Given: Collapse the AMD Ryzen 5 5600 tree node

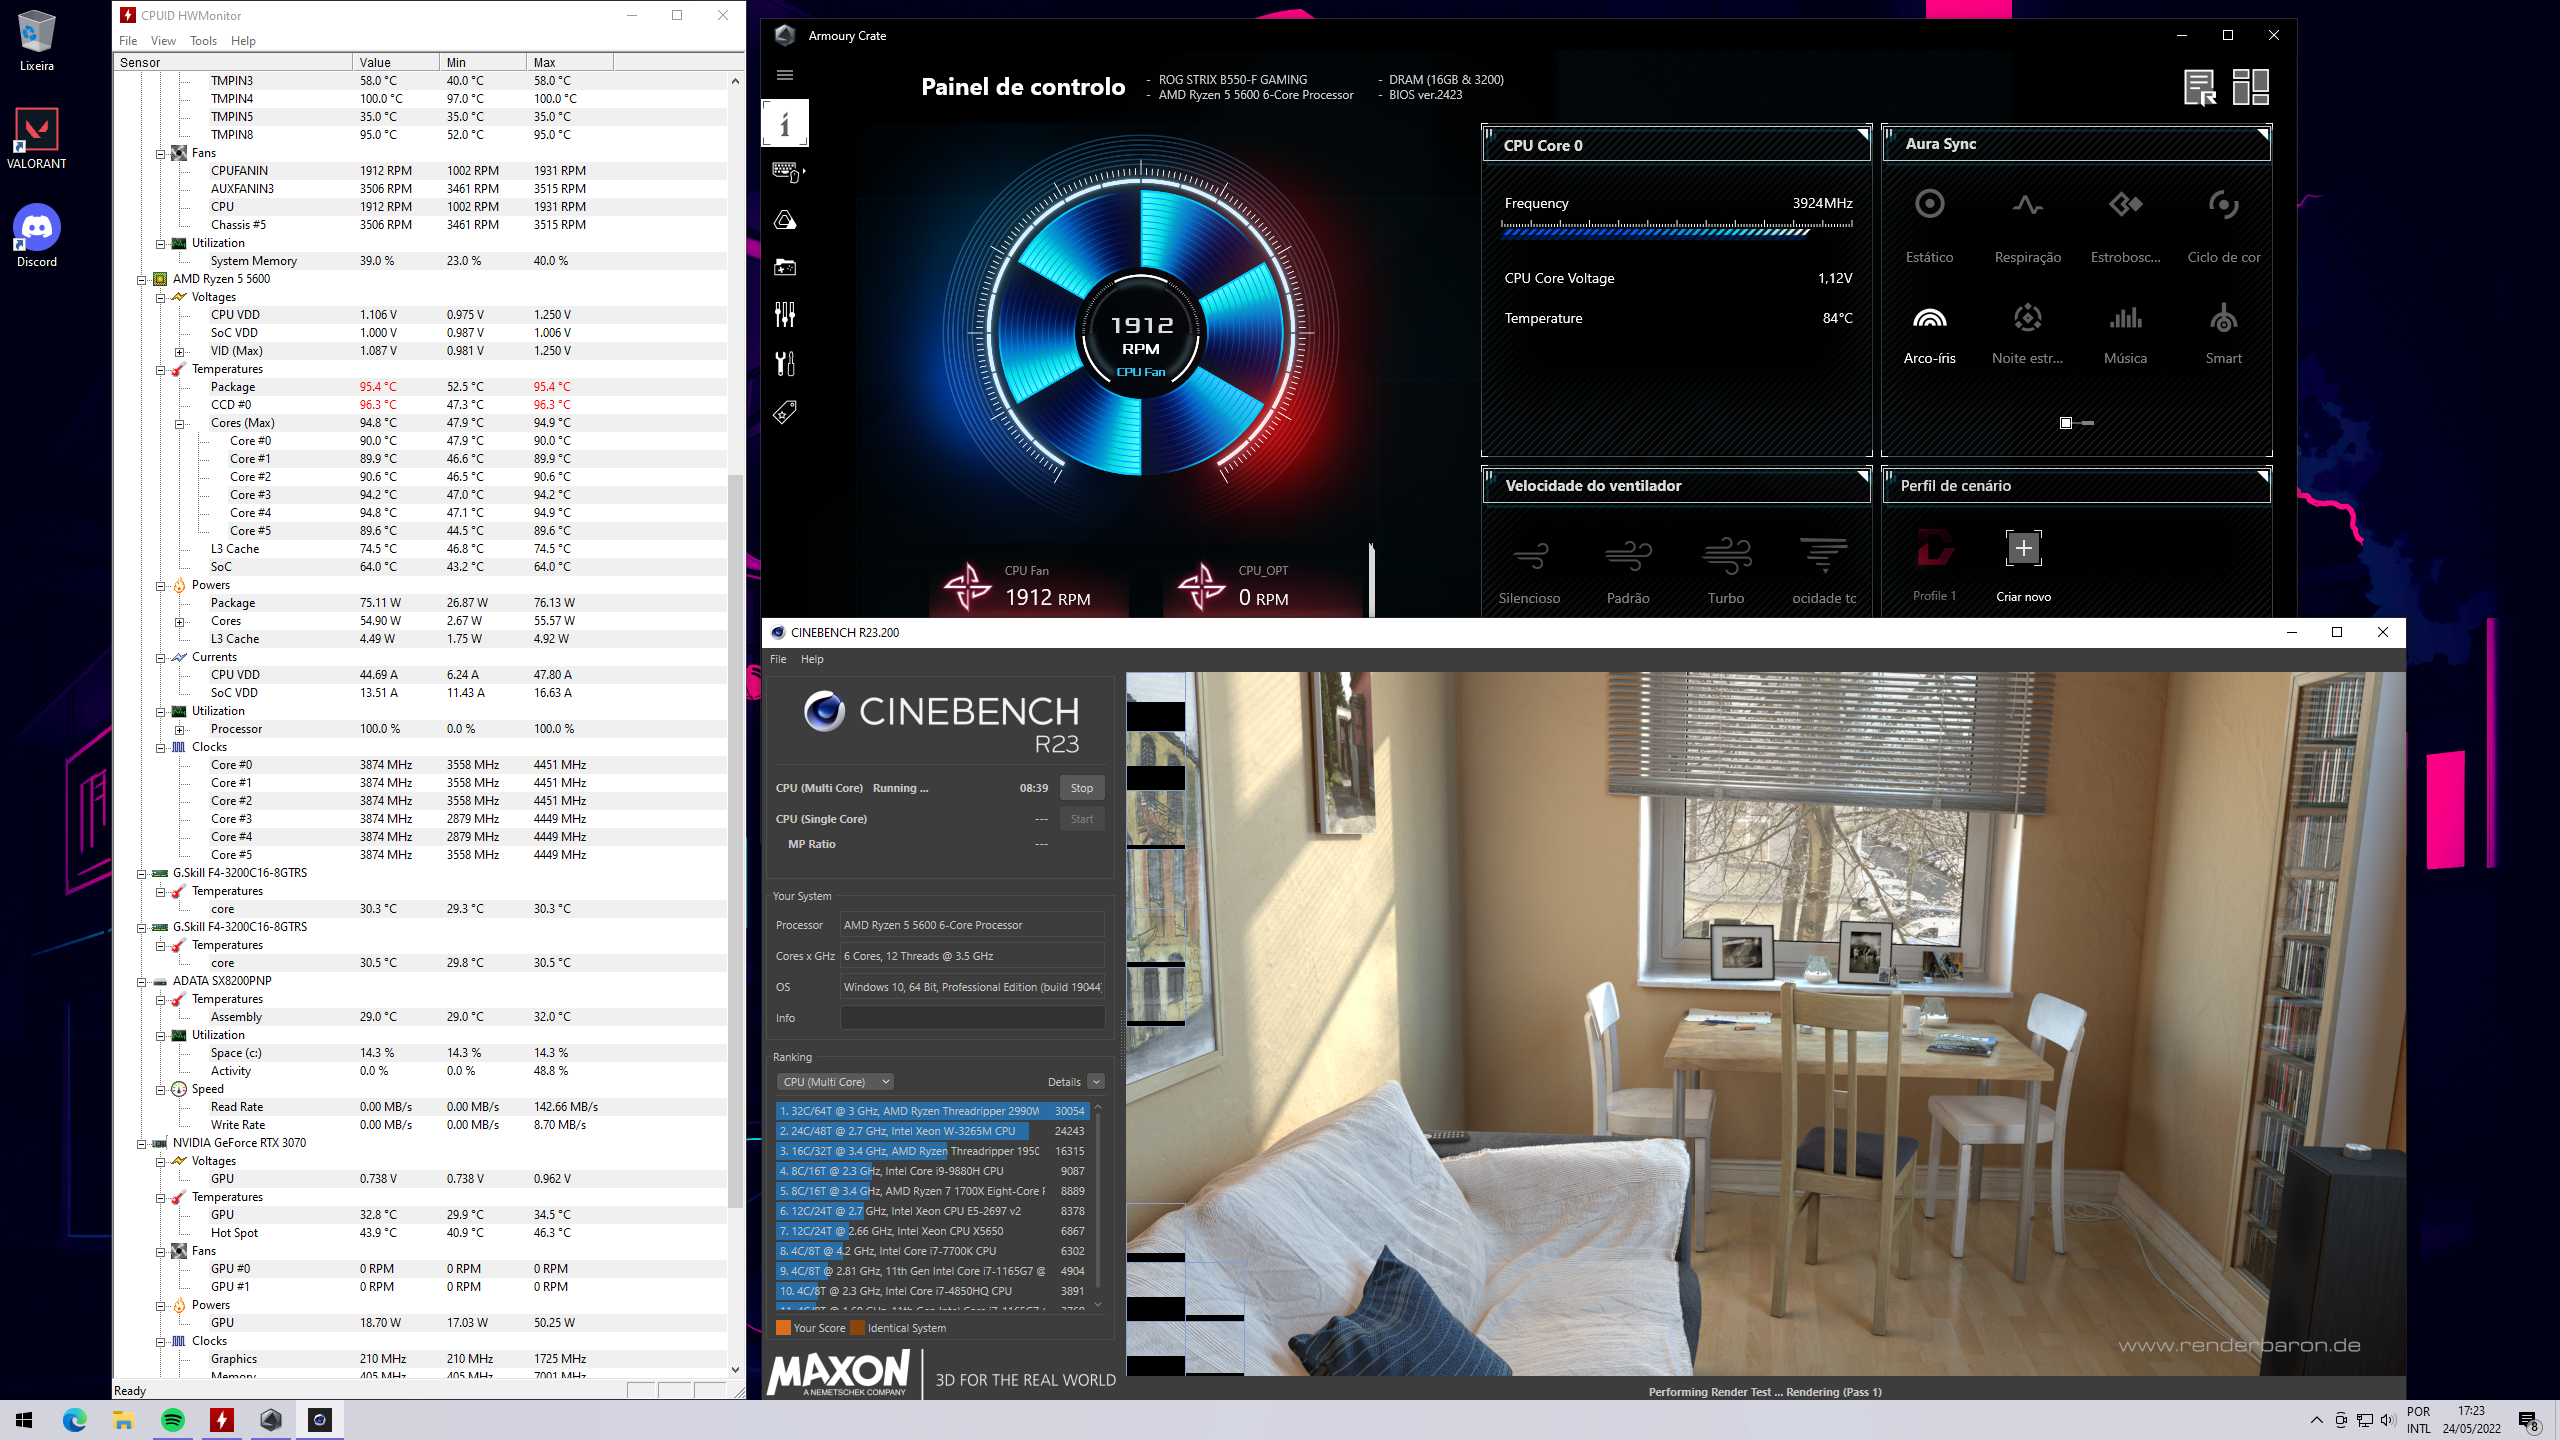Looking at the screenshot, I should point(142,279).
